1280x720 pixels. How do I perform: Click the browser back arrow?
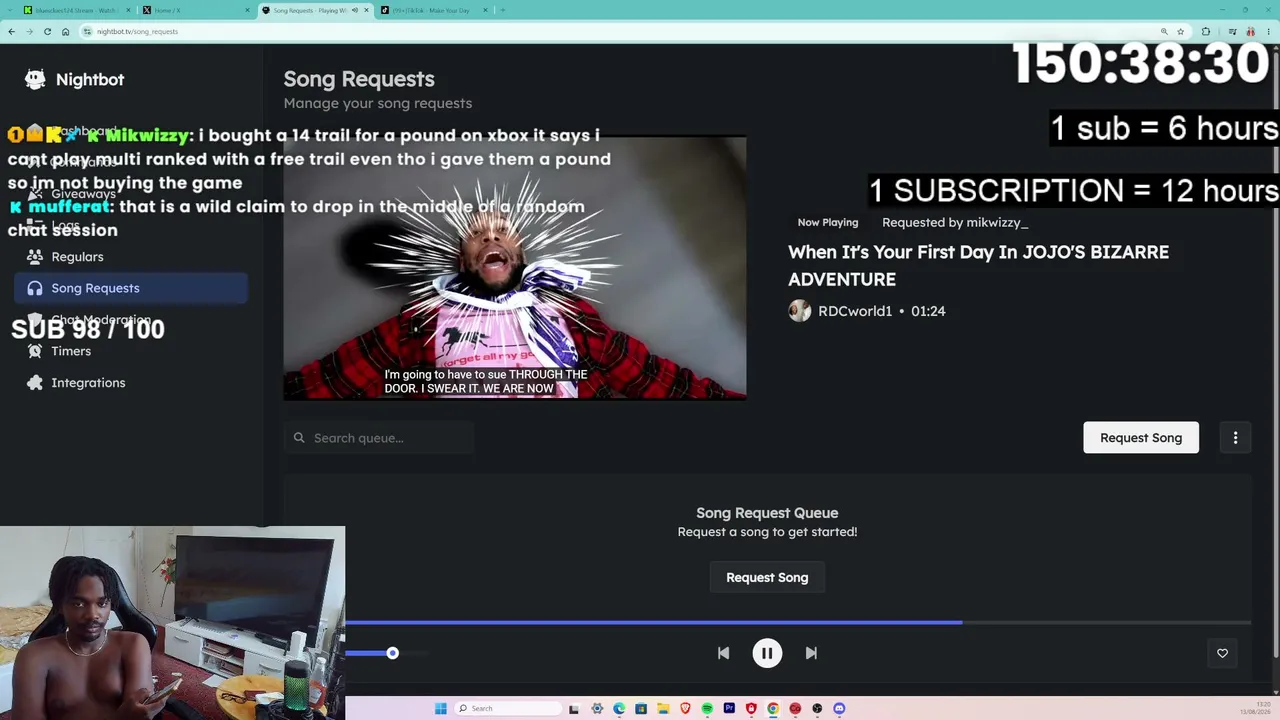tap(11, 31)
